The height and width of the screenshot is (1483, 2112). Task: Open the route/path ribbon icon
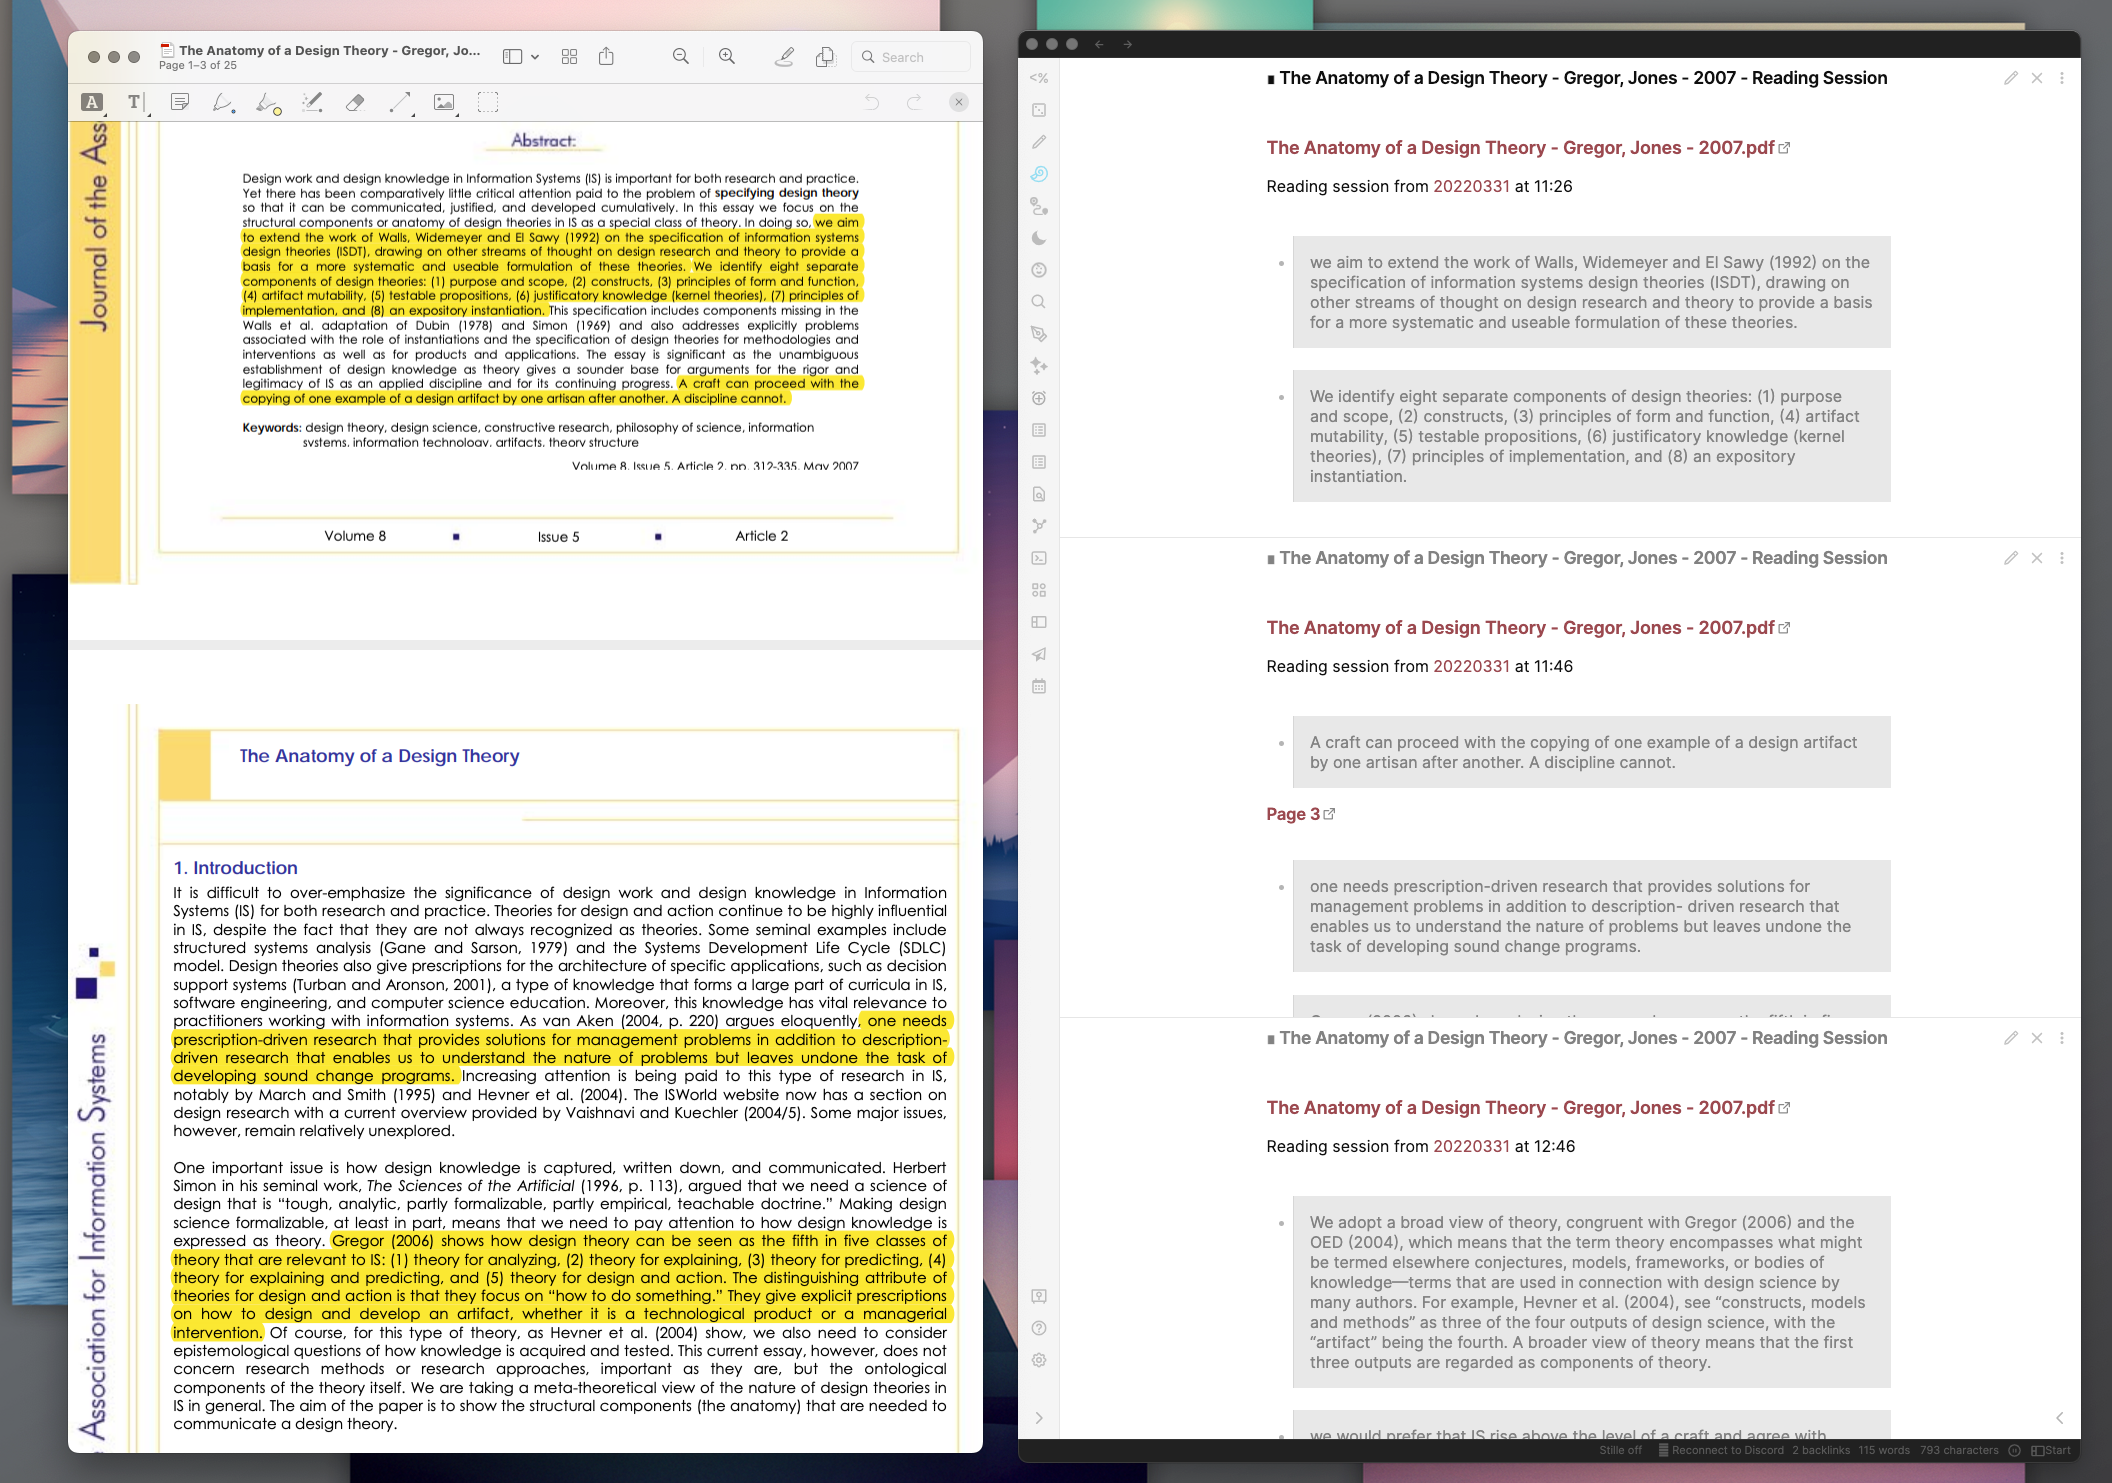pos(1039,206)
